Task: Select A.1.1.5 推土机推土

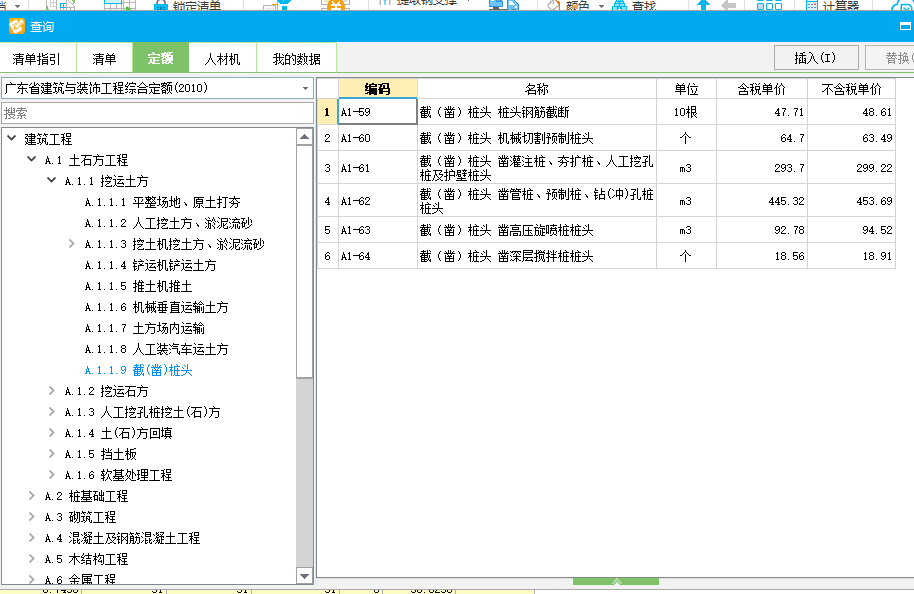Action: coord(138,286)
